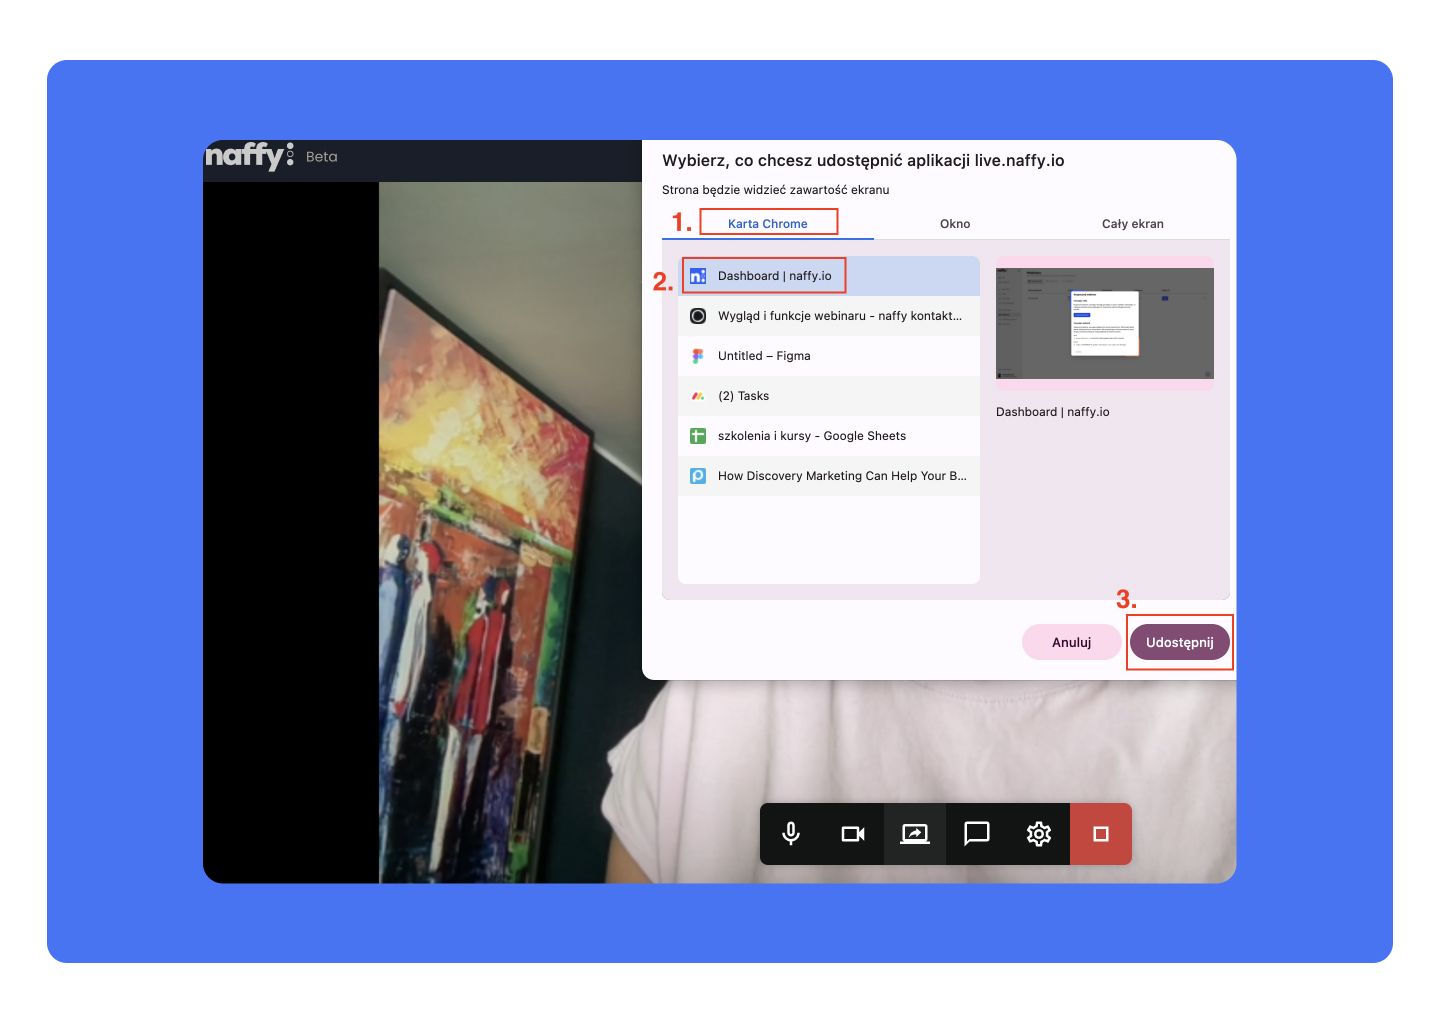1440x1024 pixels.
Task: Select How Discovery Marketing Can Help row
Action: click(829, 476)
